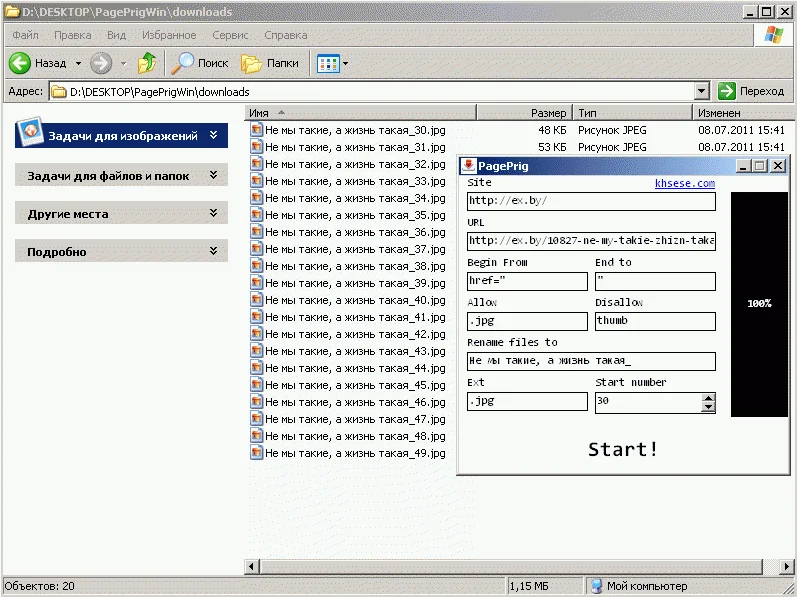Expand the Подробно details panel
This screenshot has height=597, width=797.
pyautogui.click(x=213, y=251)
